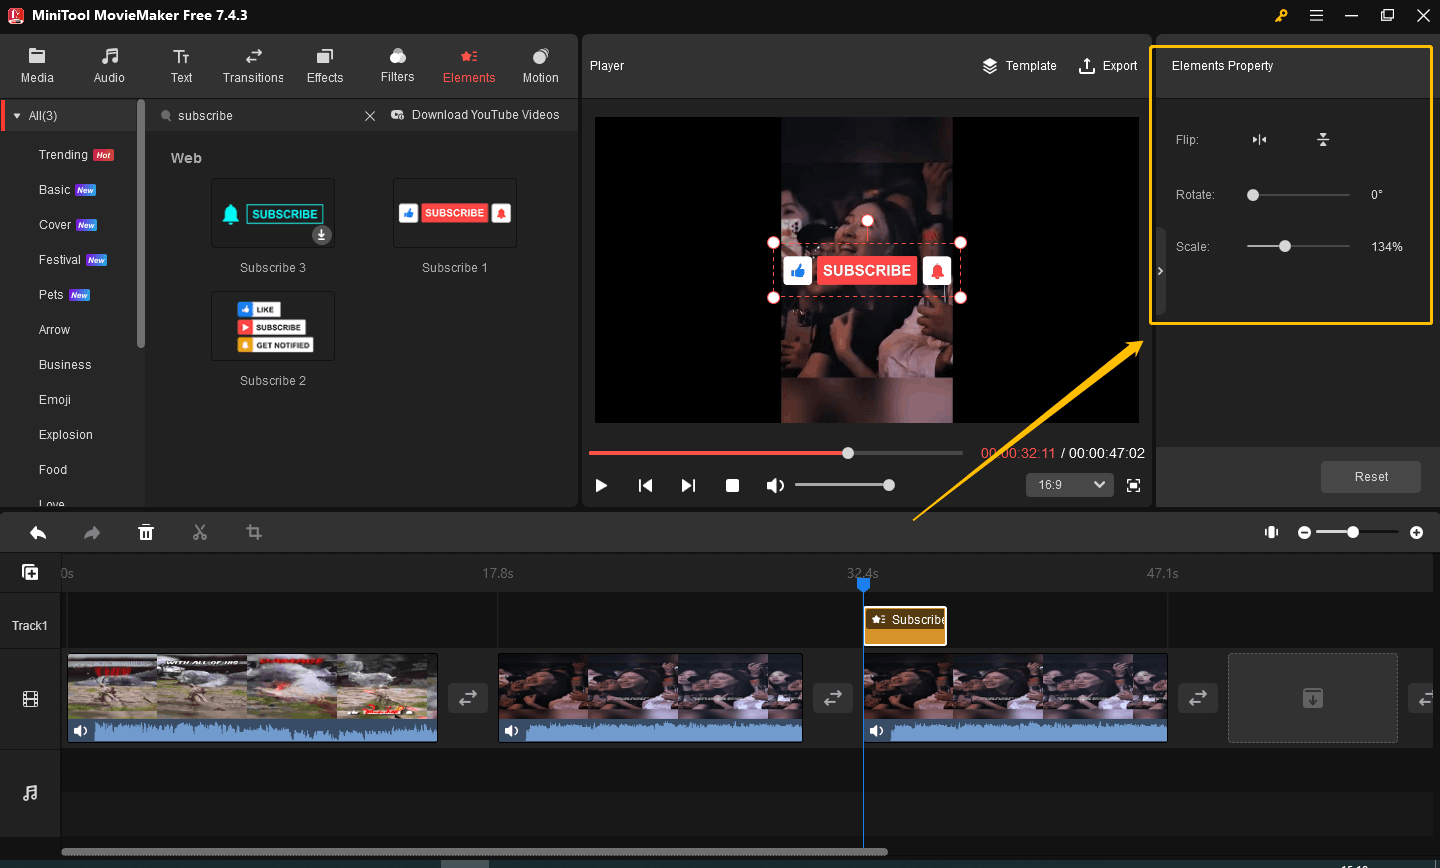The image size is (1440, 868).
Task: Open the Template gallery
Action: coord(1019,66)
